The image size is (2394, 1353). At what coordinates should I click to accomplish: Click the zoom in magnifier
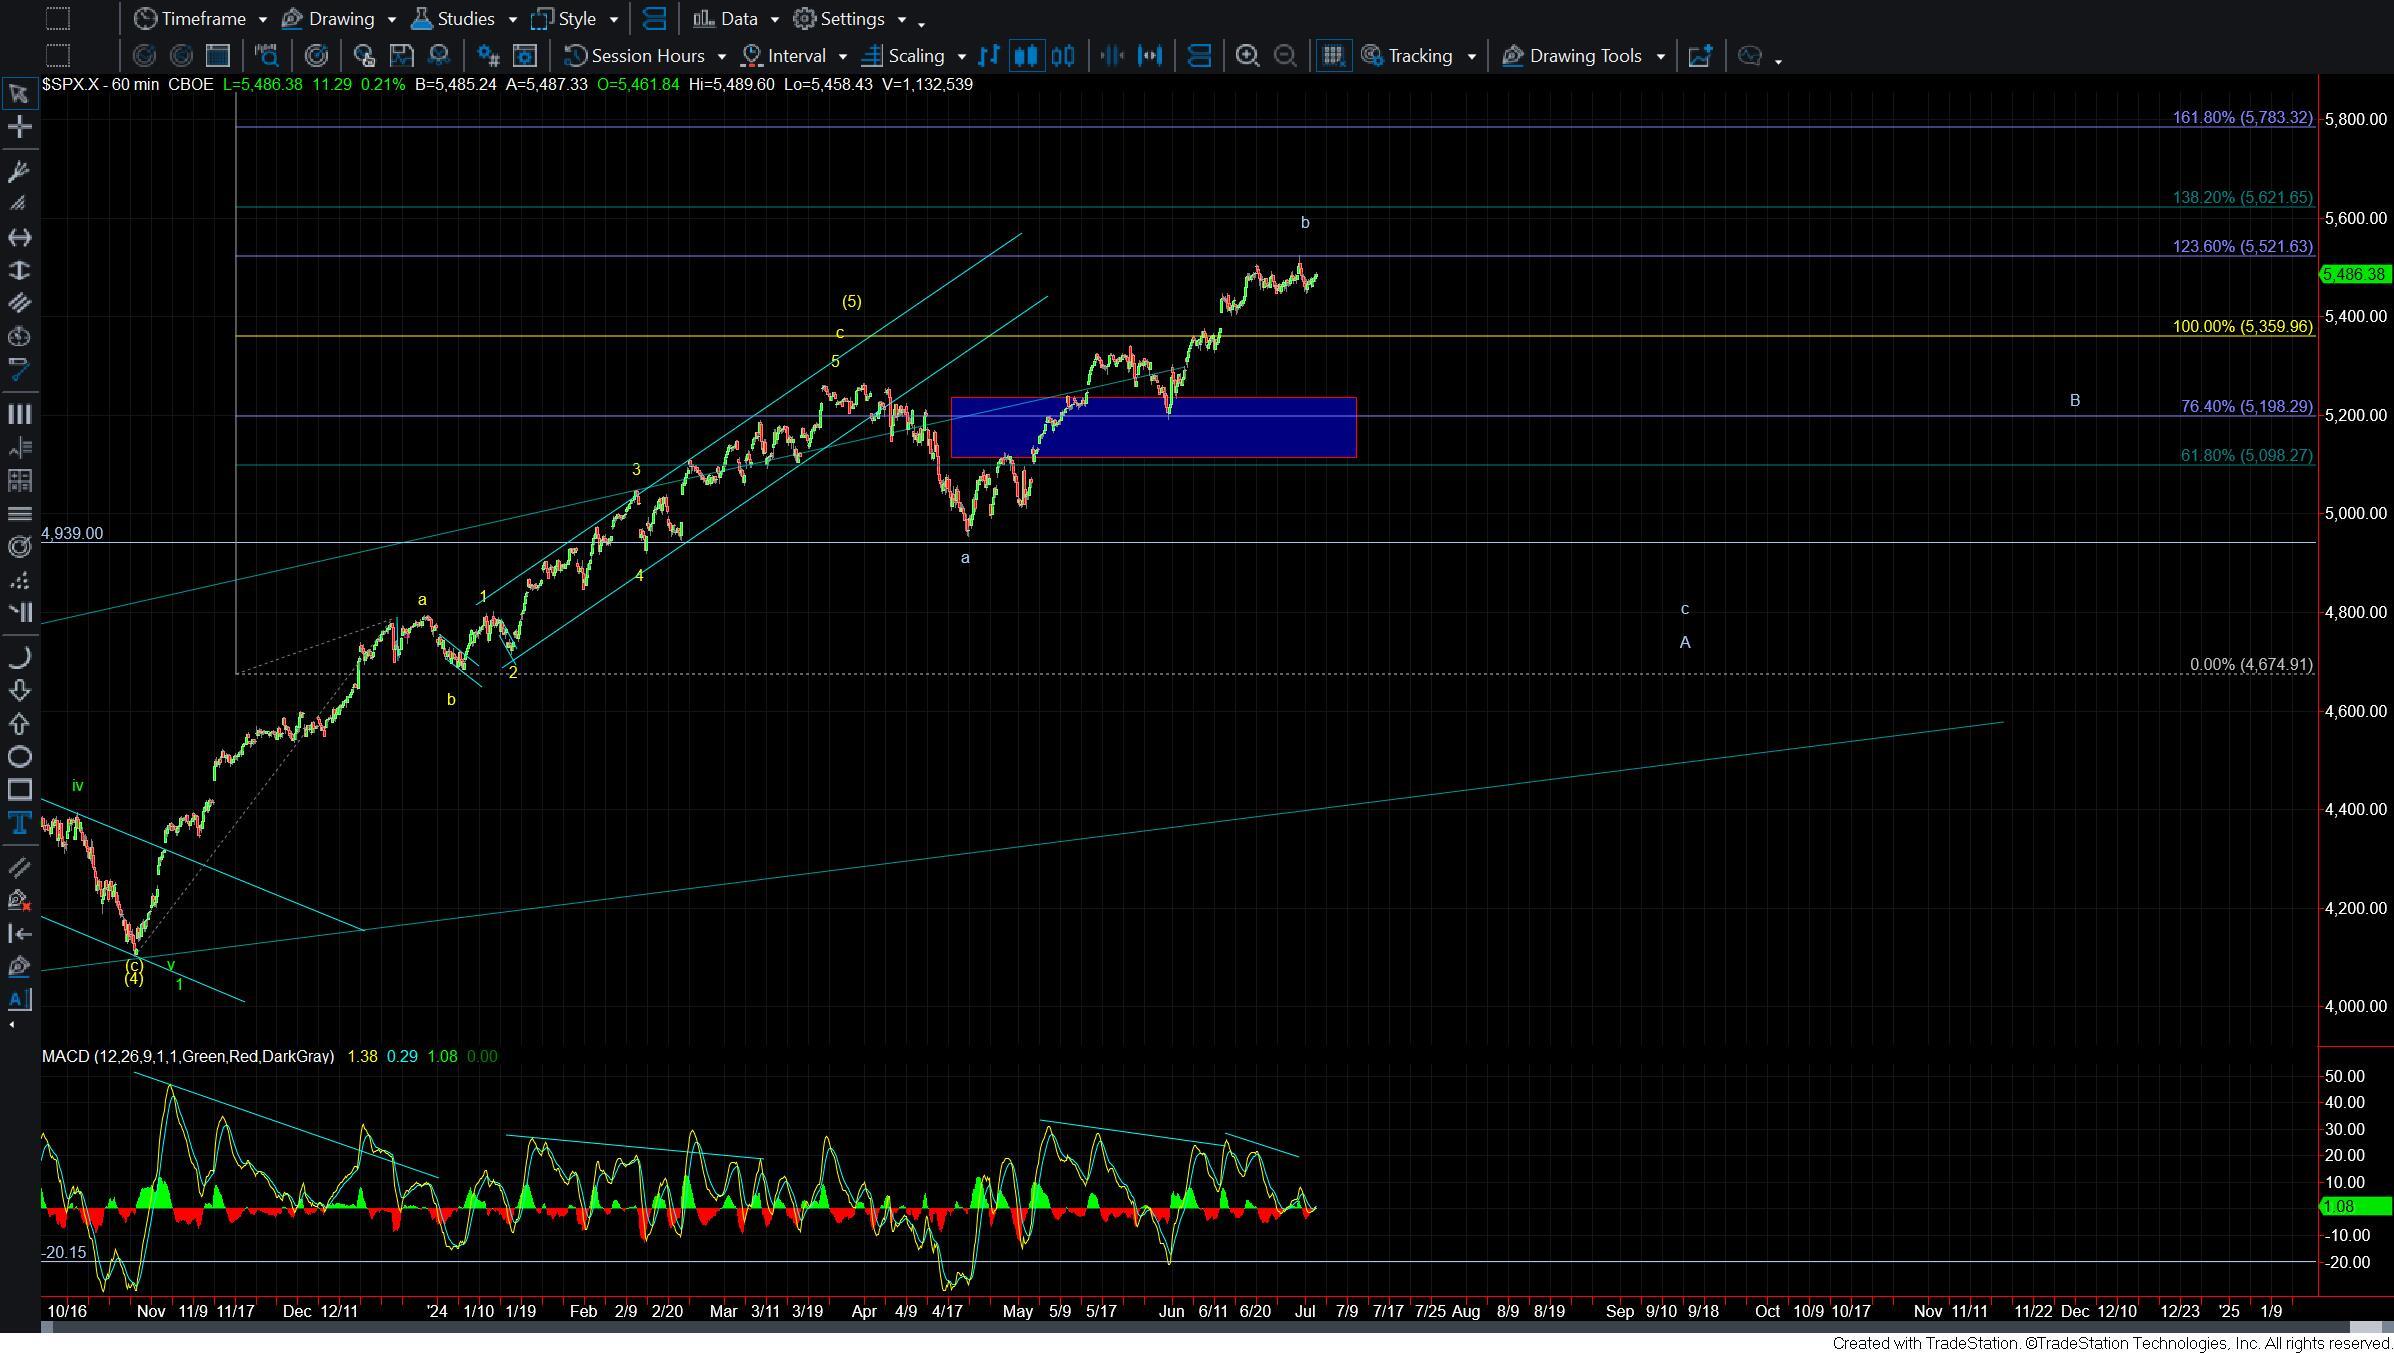(1247, 56)
